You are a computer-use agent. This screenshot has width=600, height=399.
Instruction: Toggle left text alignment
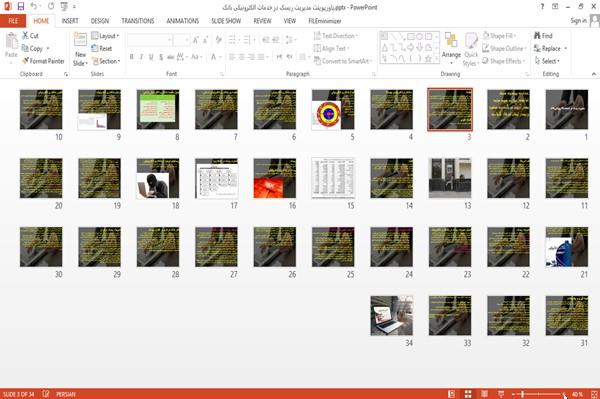[232, 57]
